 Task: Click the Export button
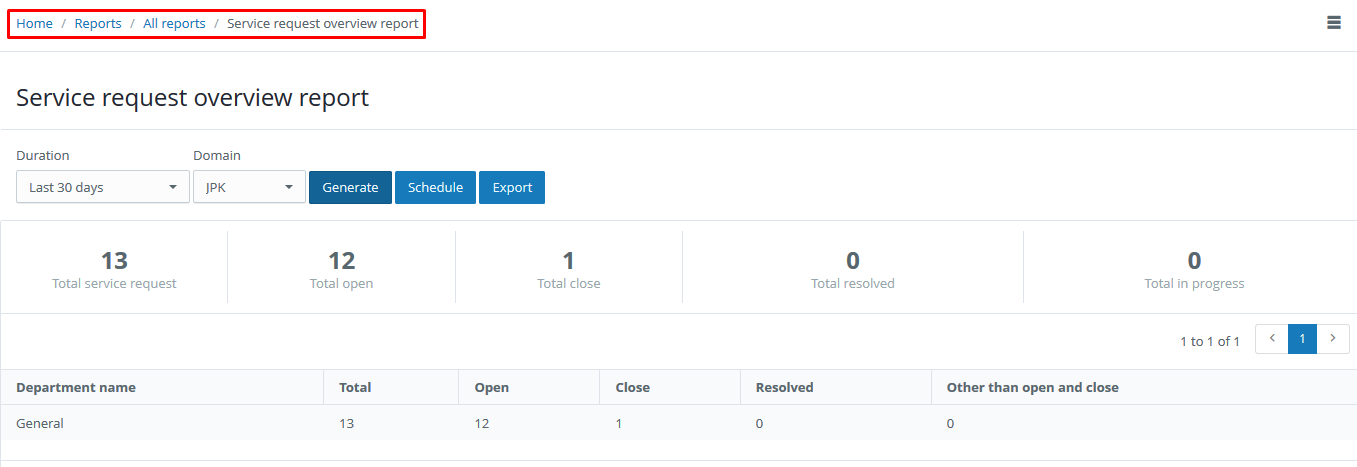(512, 187)
